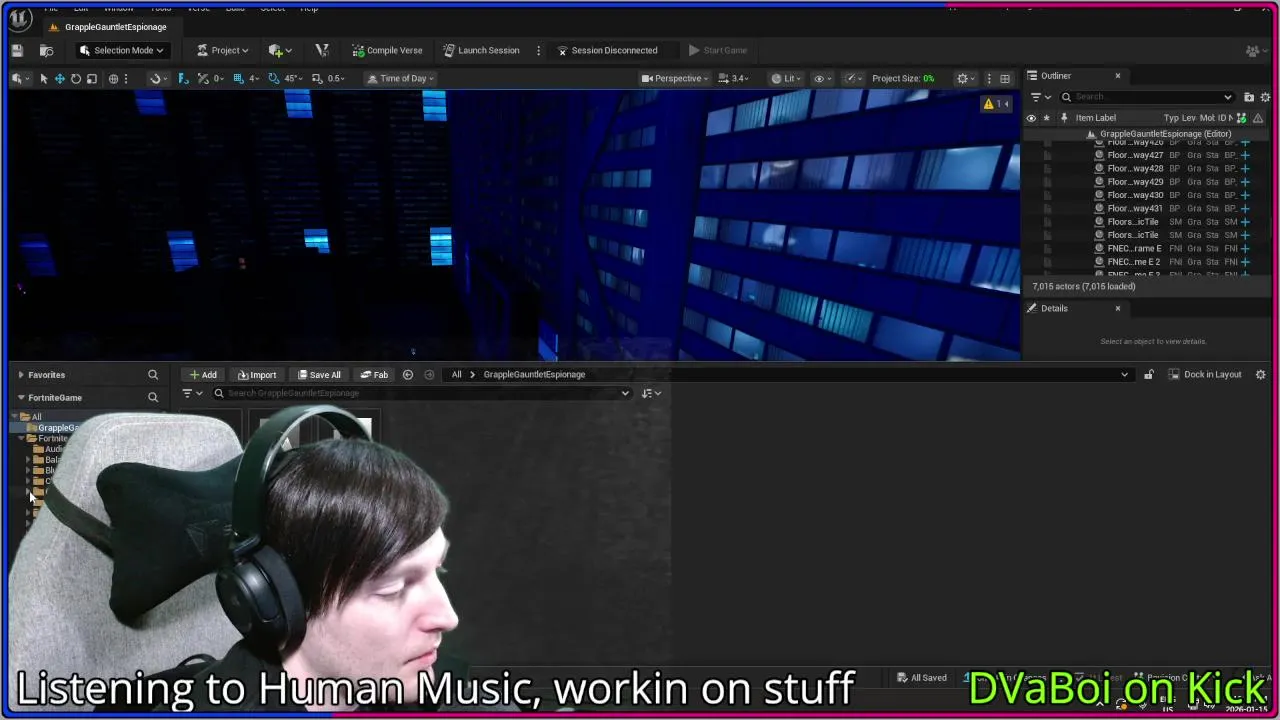Open the Project dropdown menu
Viewport: 1280px width, 720px height.
[x=222, y=50]
